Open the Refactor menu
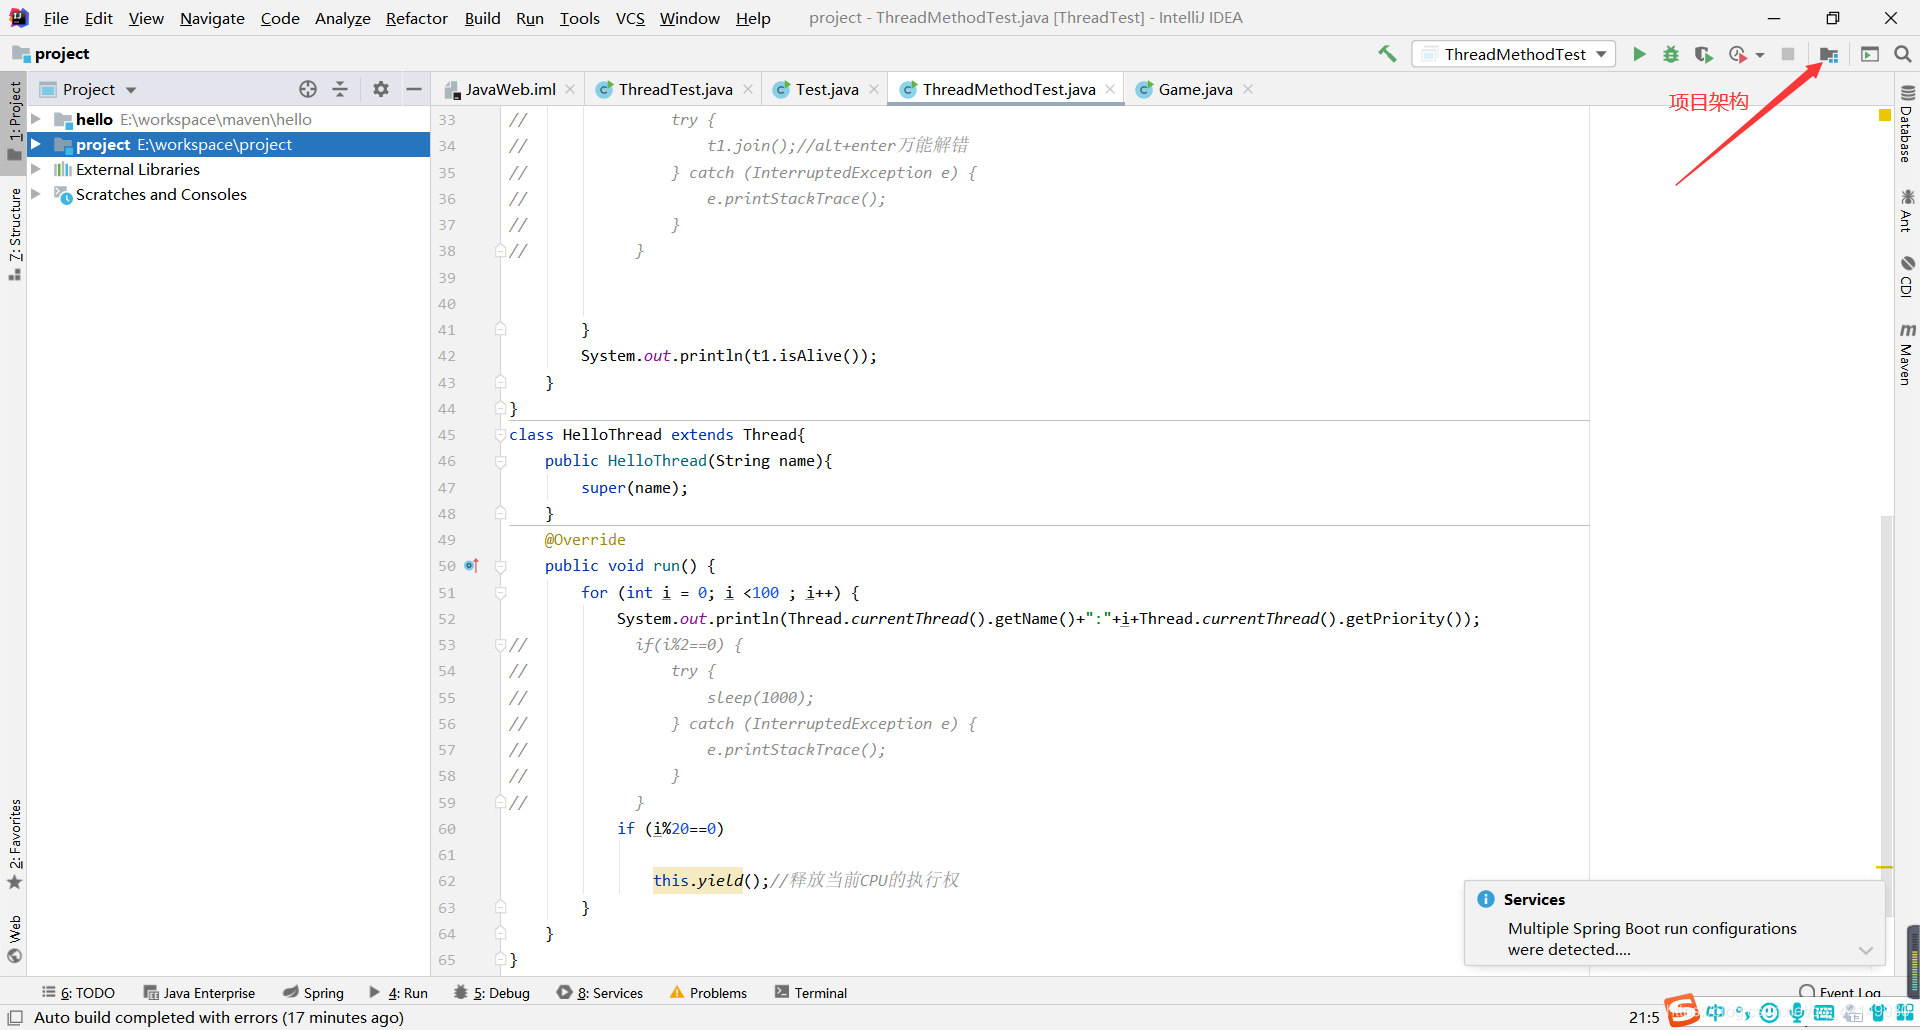Screen dimensions: 1920x1030 [x=417, y=18]
